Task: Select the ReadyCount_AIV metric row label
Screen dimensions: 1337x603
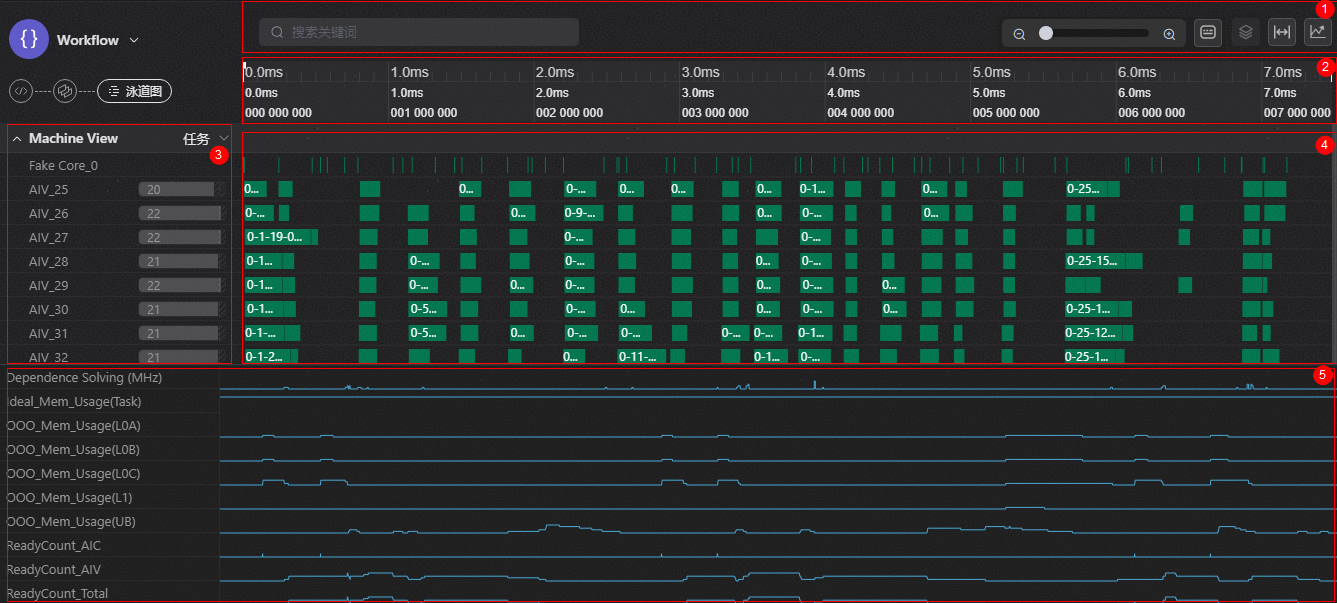Action: click(x=54, y=569)
